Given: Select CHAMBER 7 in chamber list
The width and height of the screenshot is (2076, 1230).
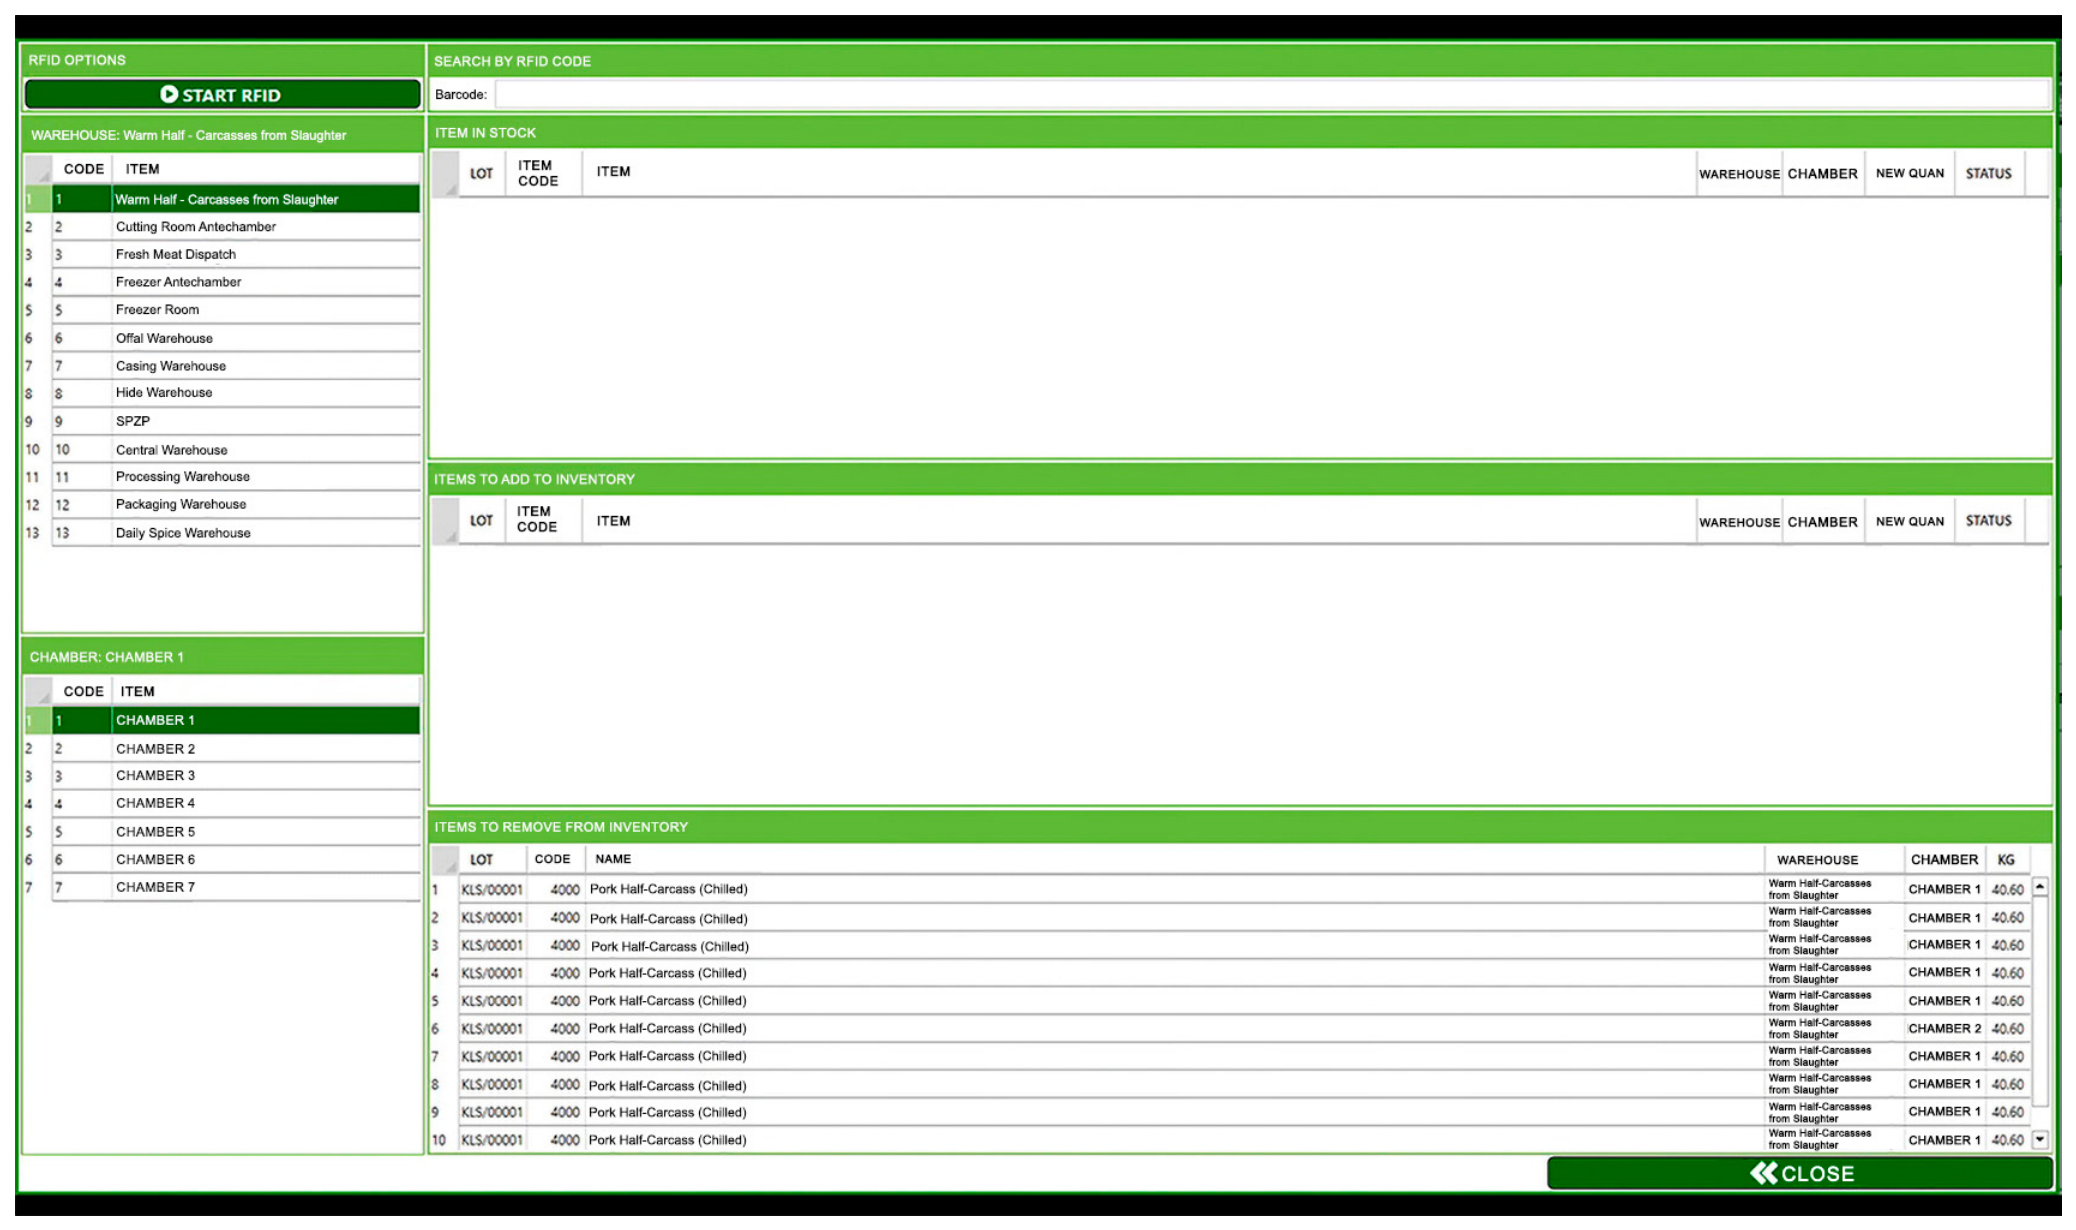Looking at the screenshot, I should coord(222,888).
